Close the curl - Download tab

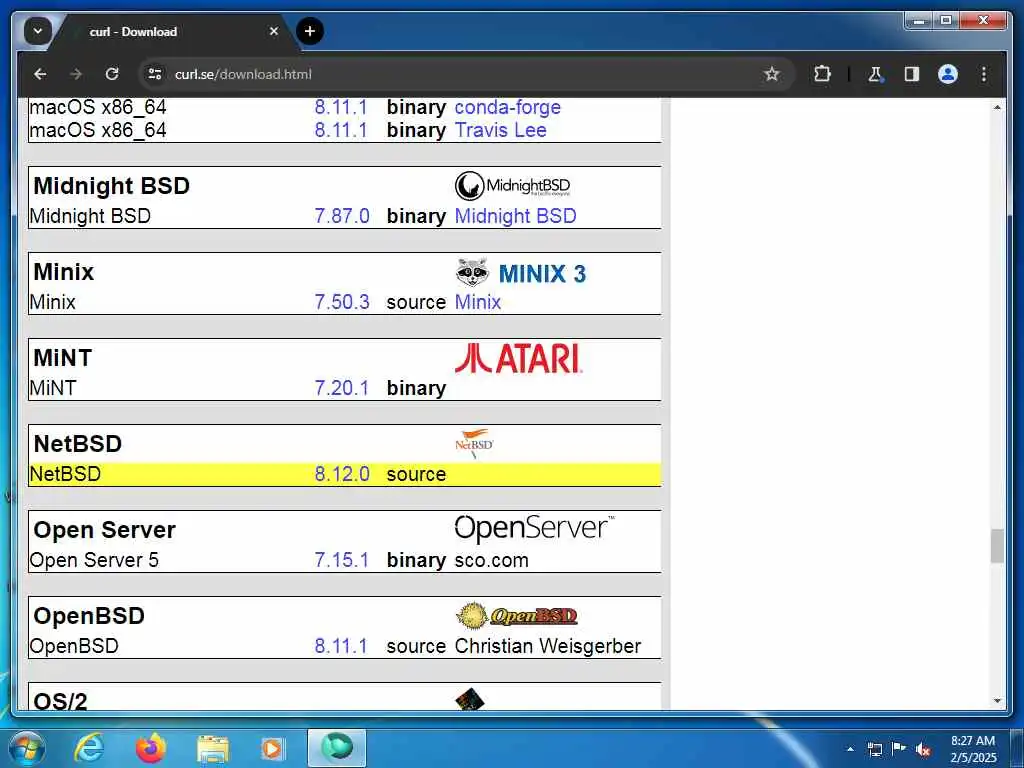click(274, 31)
